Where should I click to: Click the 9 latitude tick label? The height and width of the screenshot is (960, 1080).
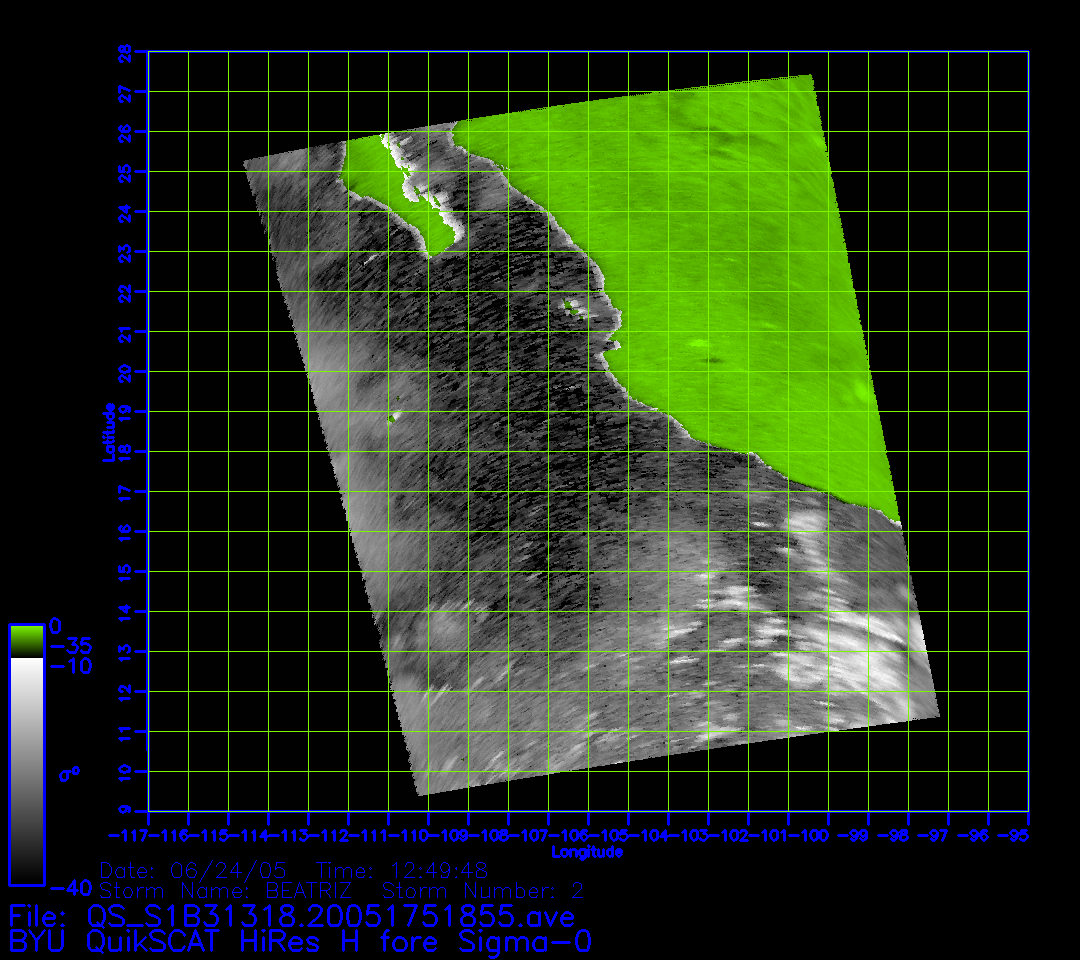coord(126,811)
